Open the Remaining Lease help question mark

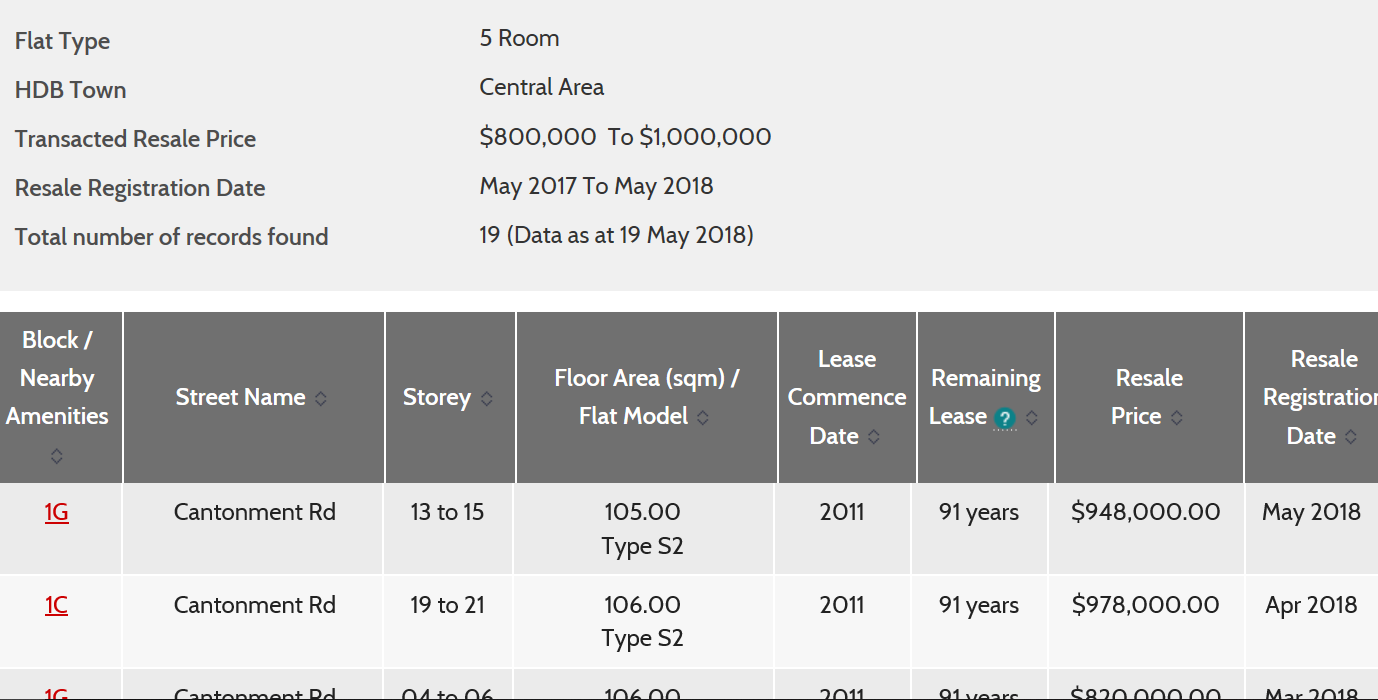point(1004,419)
